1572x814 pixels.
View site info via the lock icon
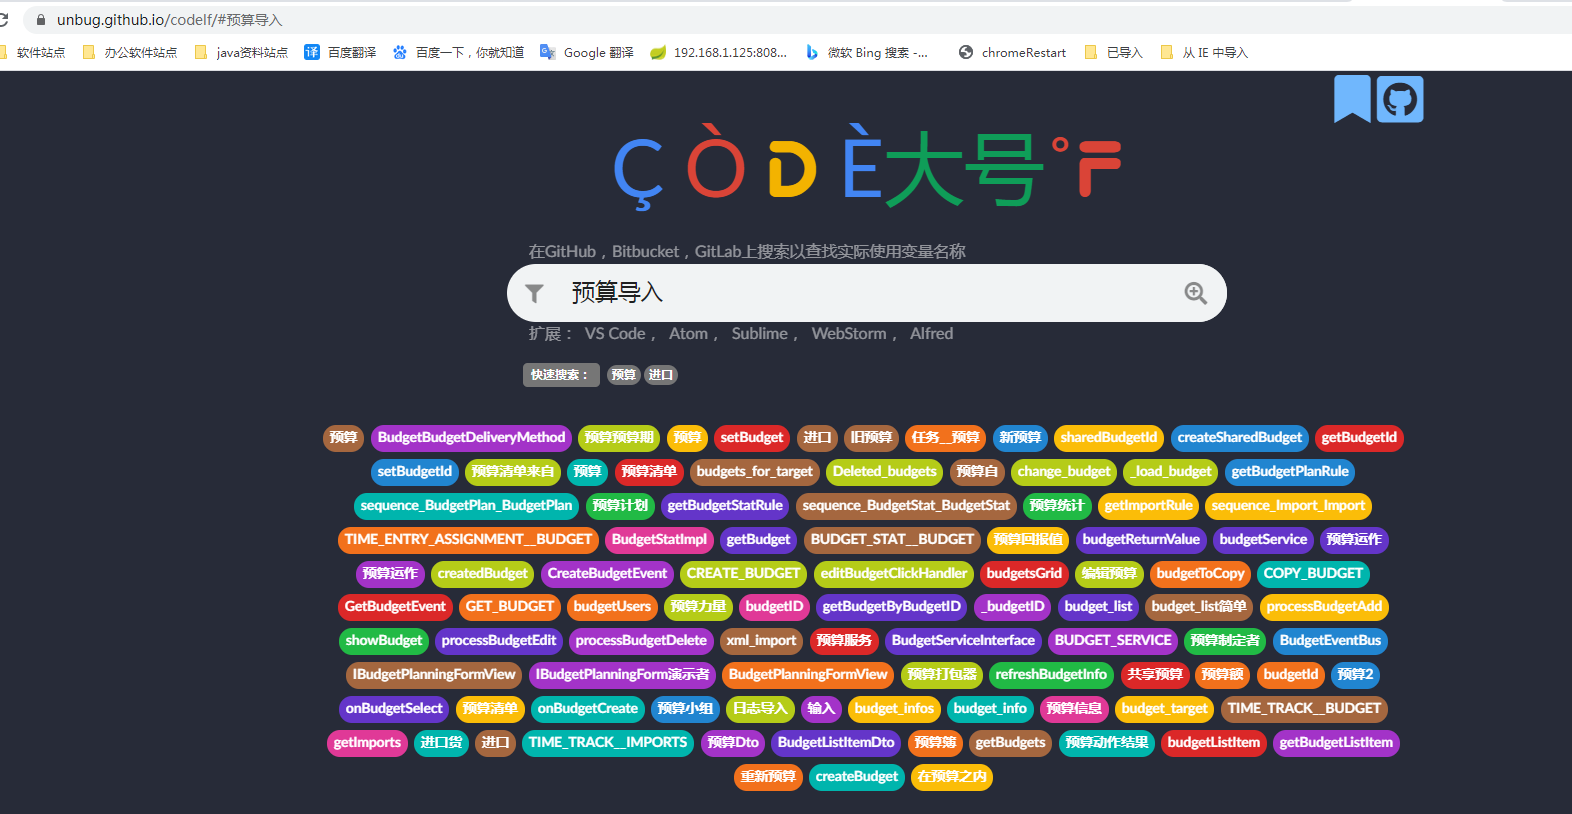click(x=41, y=19)
